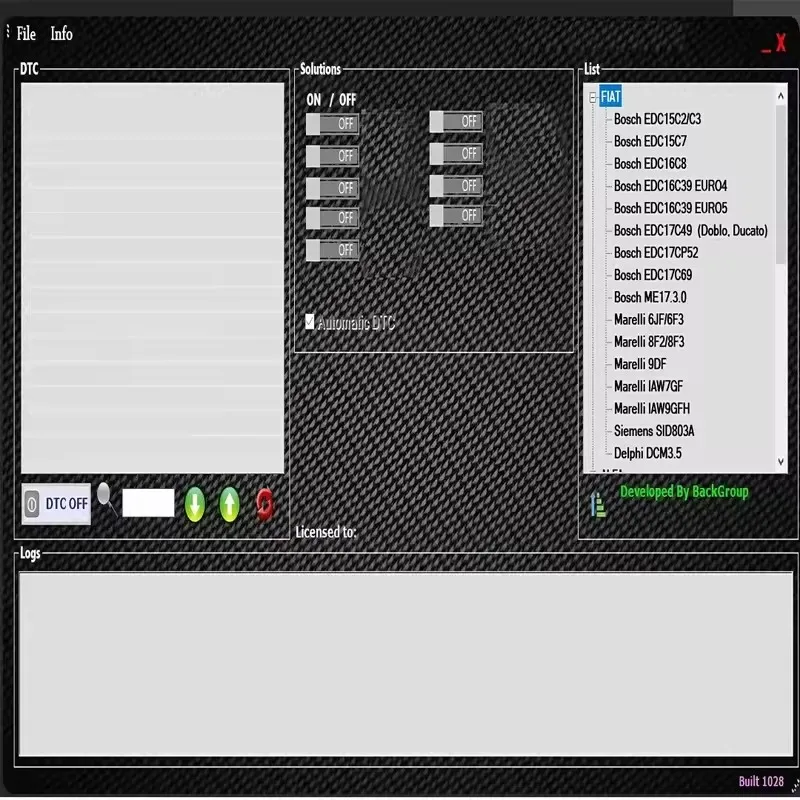
Task: Open the Info menu
Action: pos(61,34)
